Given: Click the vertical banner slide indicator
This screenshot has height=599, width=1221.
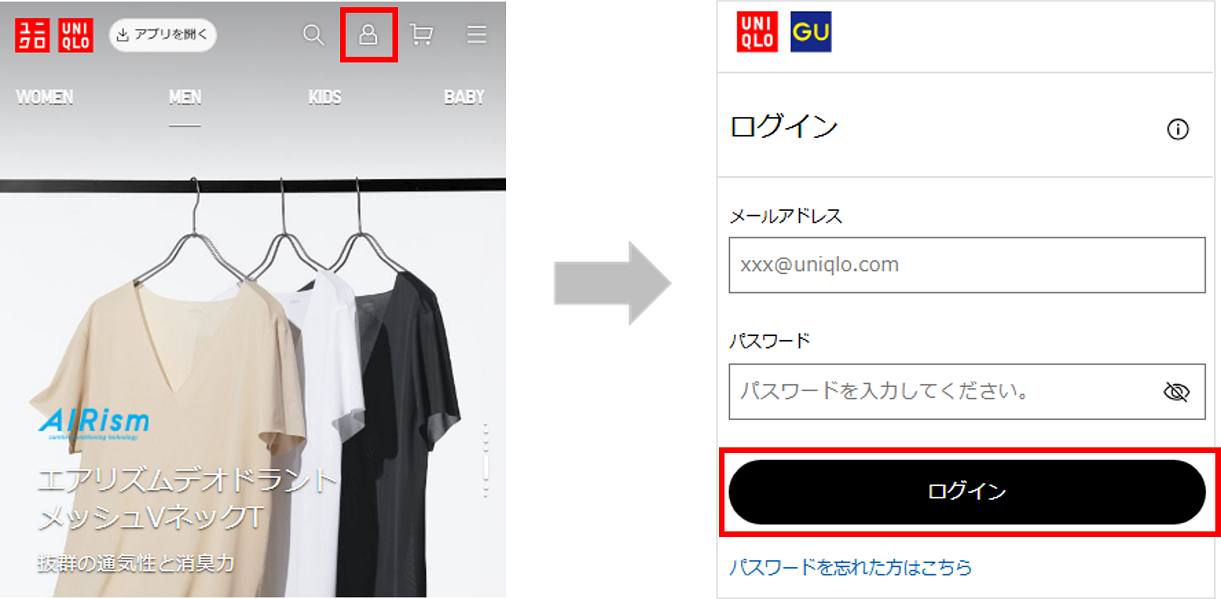Looking at the screenshot, I should click(486, 461).
